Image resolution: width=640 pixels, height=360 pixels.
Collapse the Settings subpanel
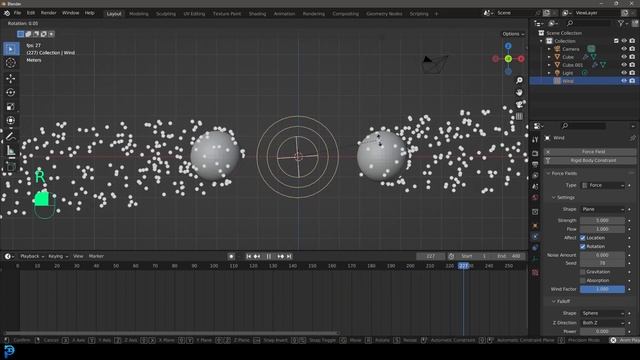[x=553, y=198]
